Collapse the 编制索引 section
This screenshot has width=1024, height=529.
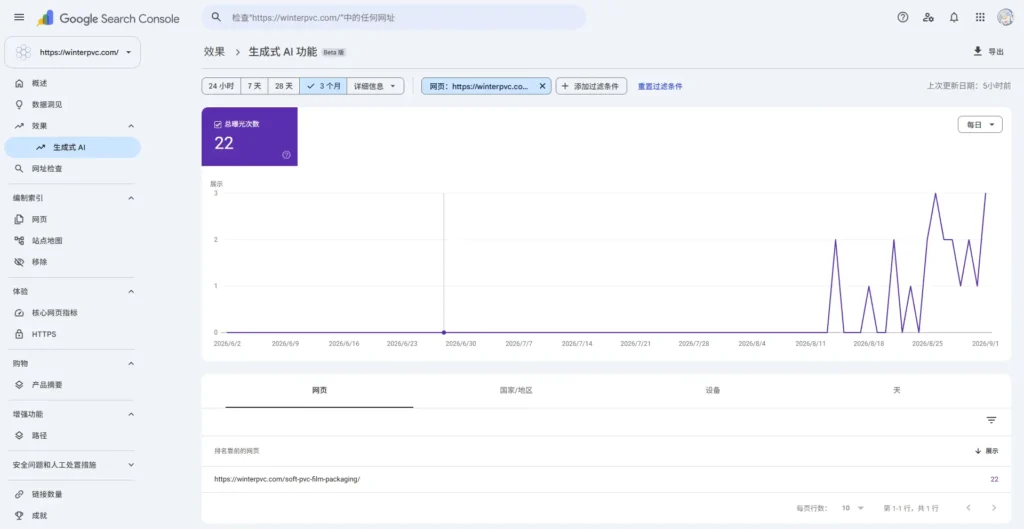tap(131, 198)
